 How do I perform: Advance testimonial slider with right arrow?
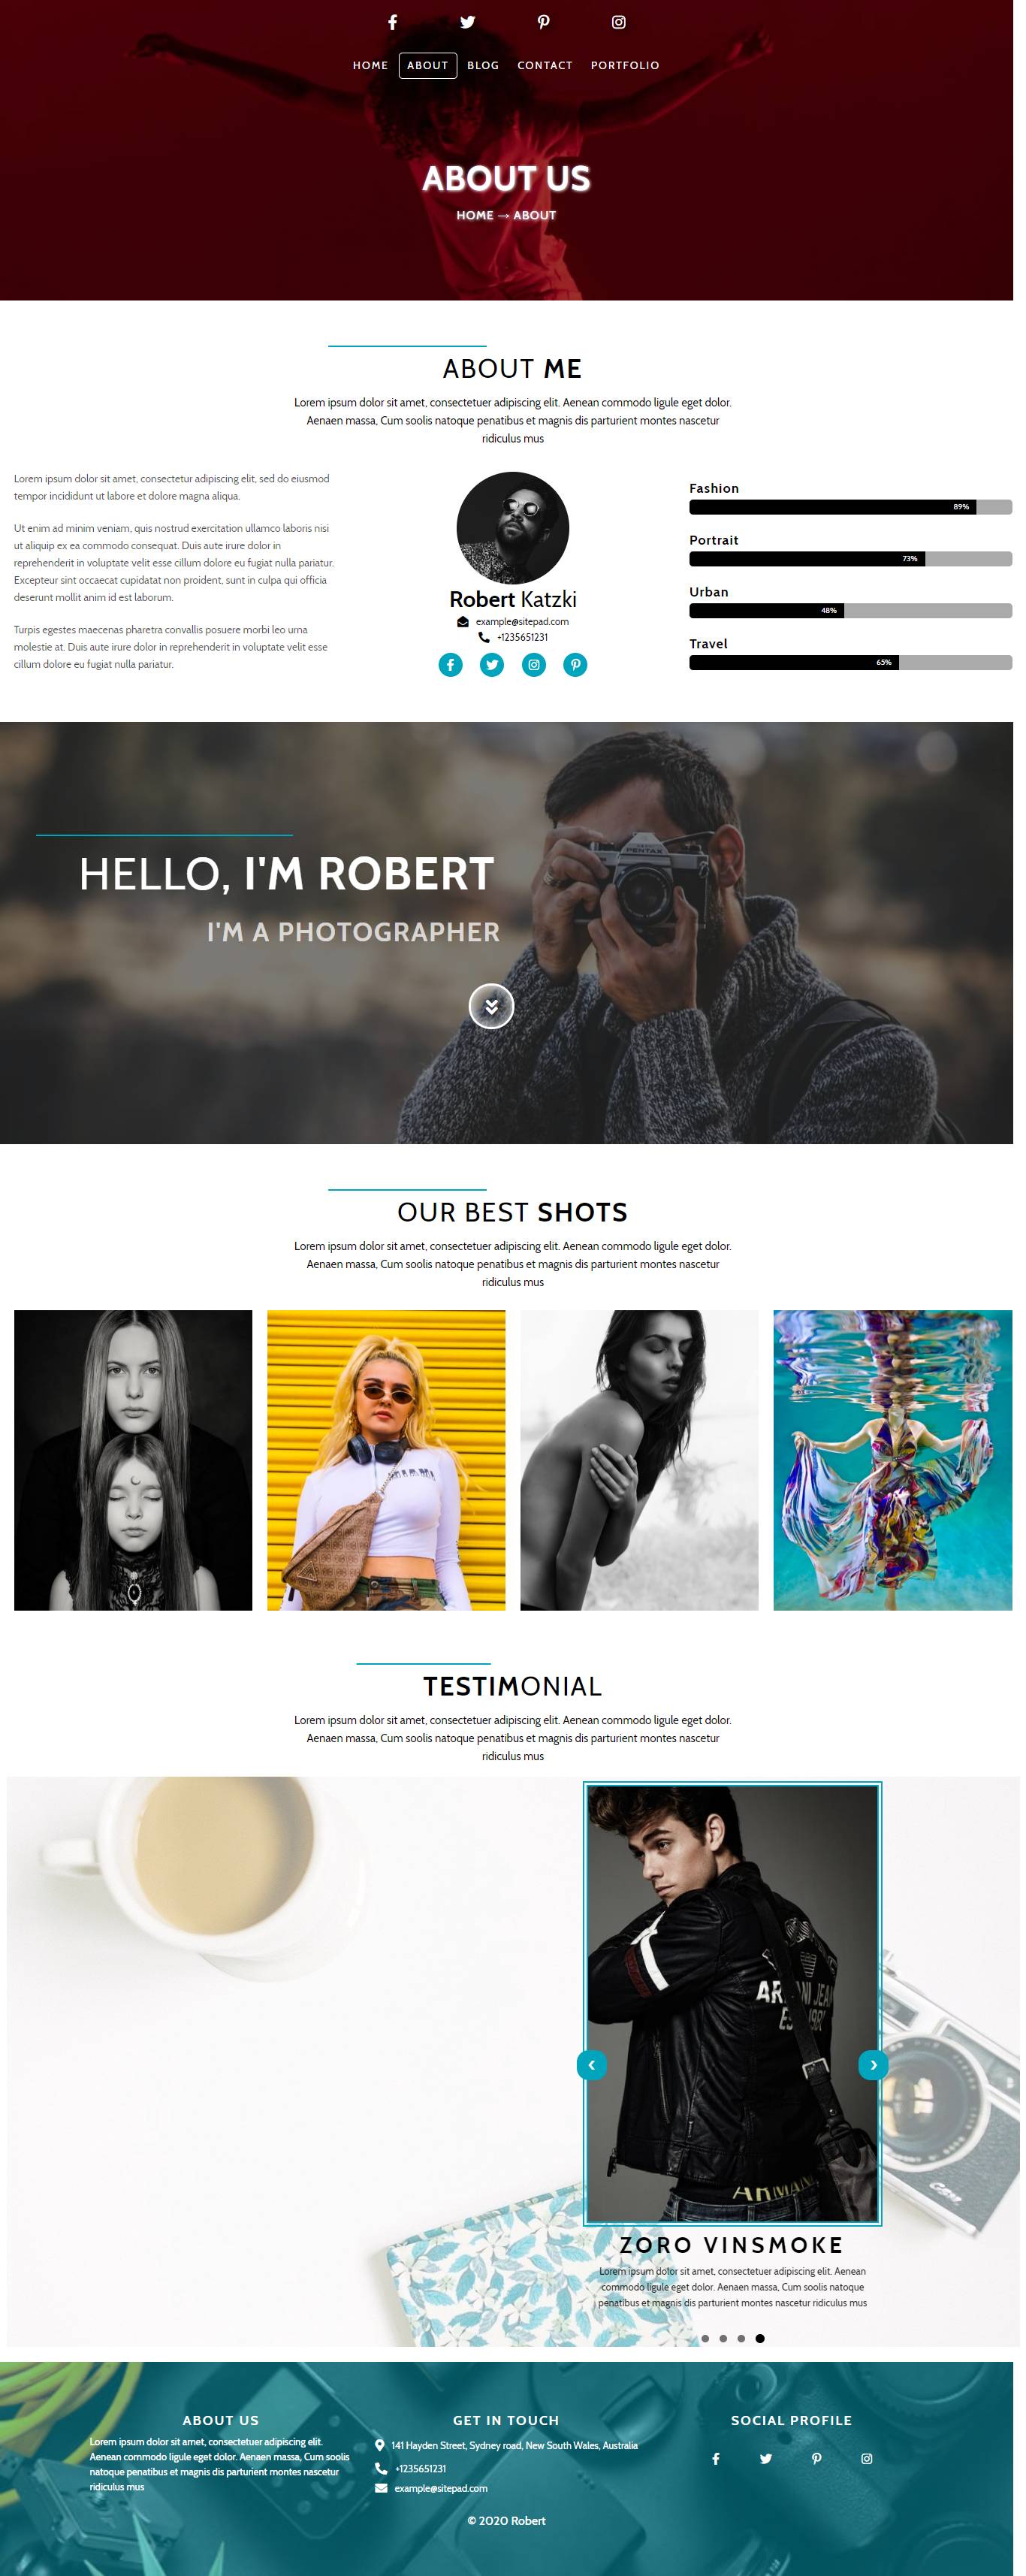coord(873,2064)
